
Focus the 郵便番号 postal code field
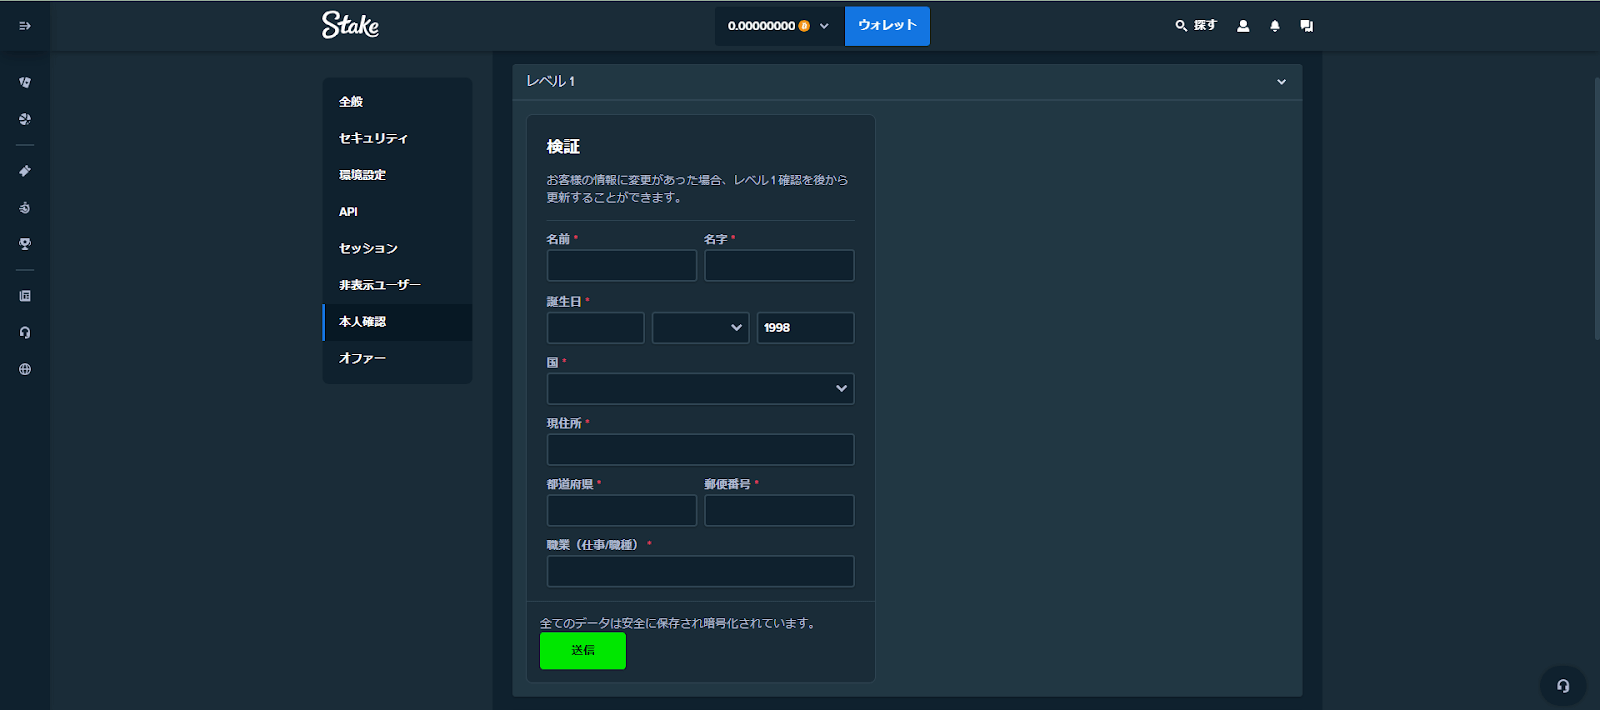pos(779,511)
